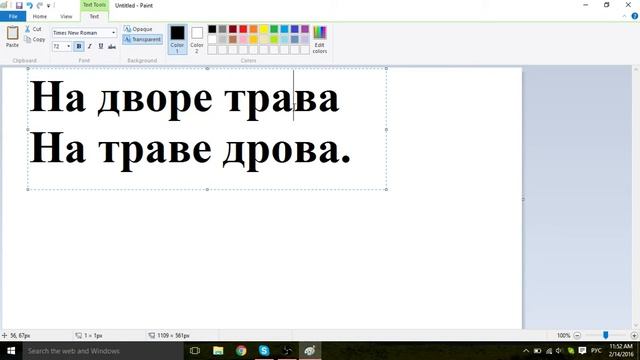Open the Times New Roman font family dropdown
640x360 pixels.
[x=113, y=33]
